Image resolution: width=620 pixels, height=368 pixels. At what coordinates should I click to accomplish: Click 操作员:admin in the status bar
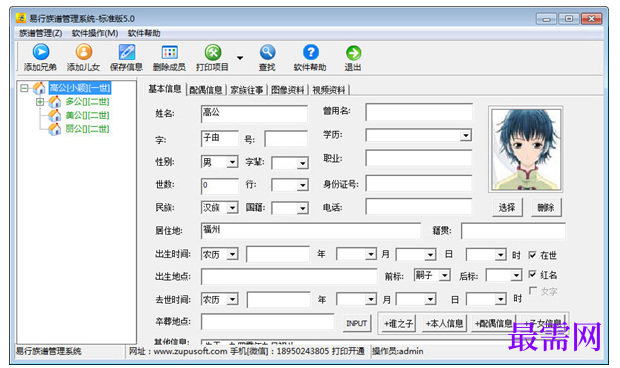tap(398, 351)
